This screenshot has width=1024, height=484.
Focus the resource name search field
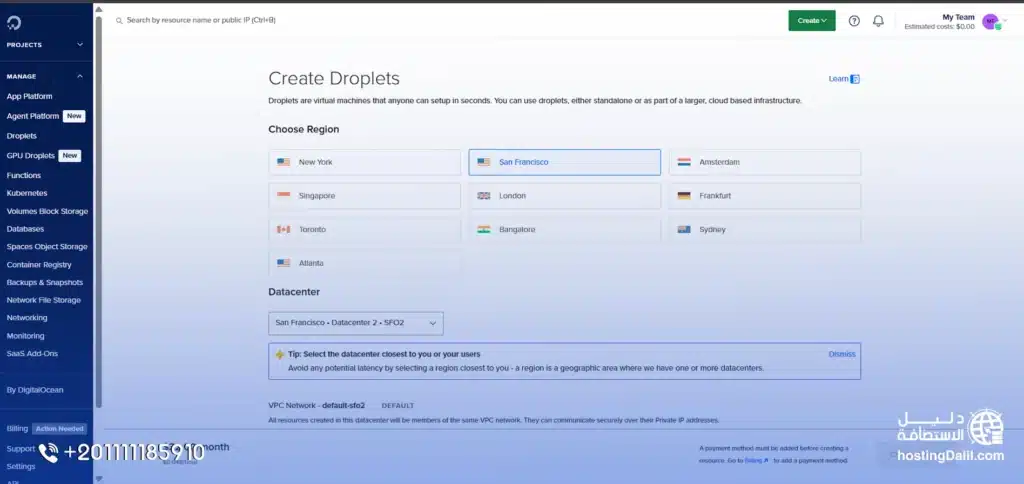300,20
